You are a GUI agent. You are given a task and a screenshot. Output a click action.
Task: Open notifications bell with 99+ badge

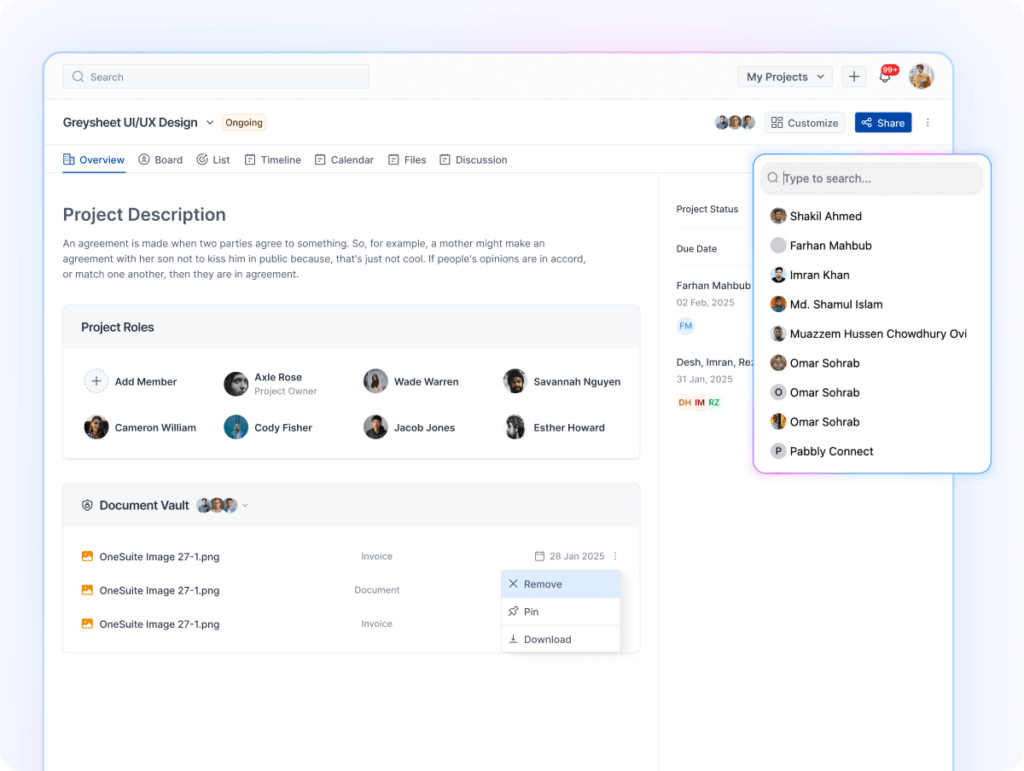(x=886, y=76)
